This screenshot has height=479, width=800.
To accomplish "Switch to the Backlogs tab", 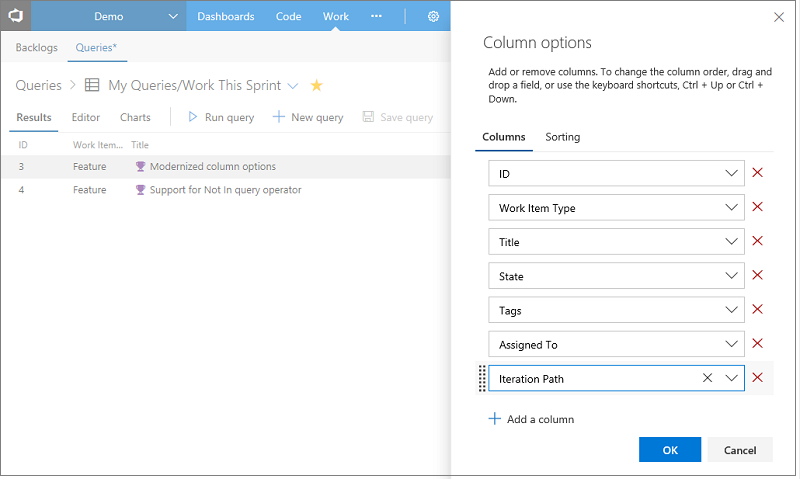I will (x=36, y=47).
